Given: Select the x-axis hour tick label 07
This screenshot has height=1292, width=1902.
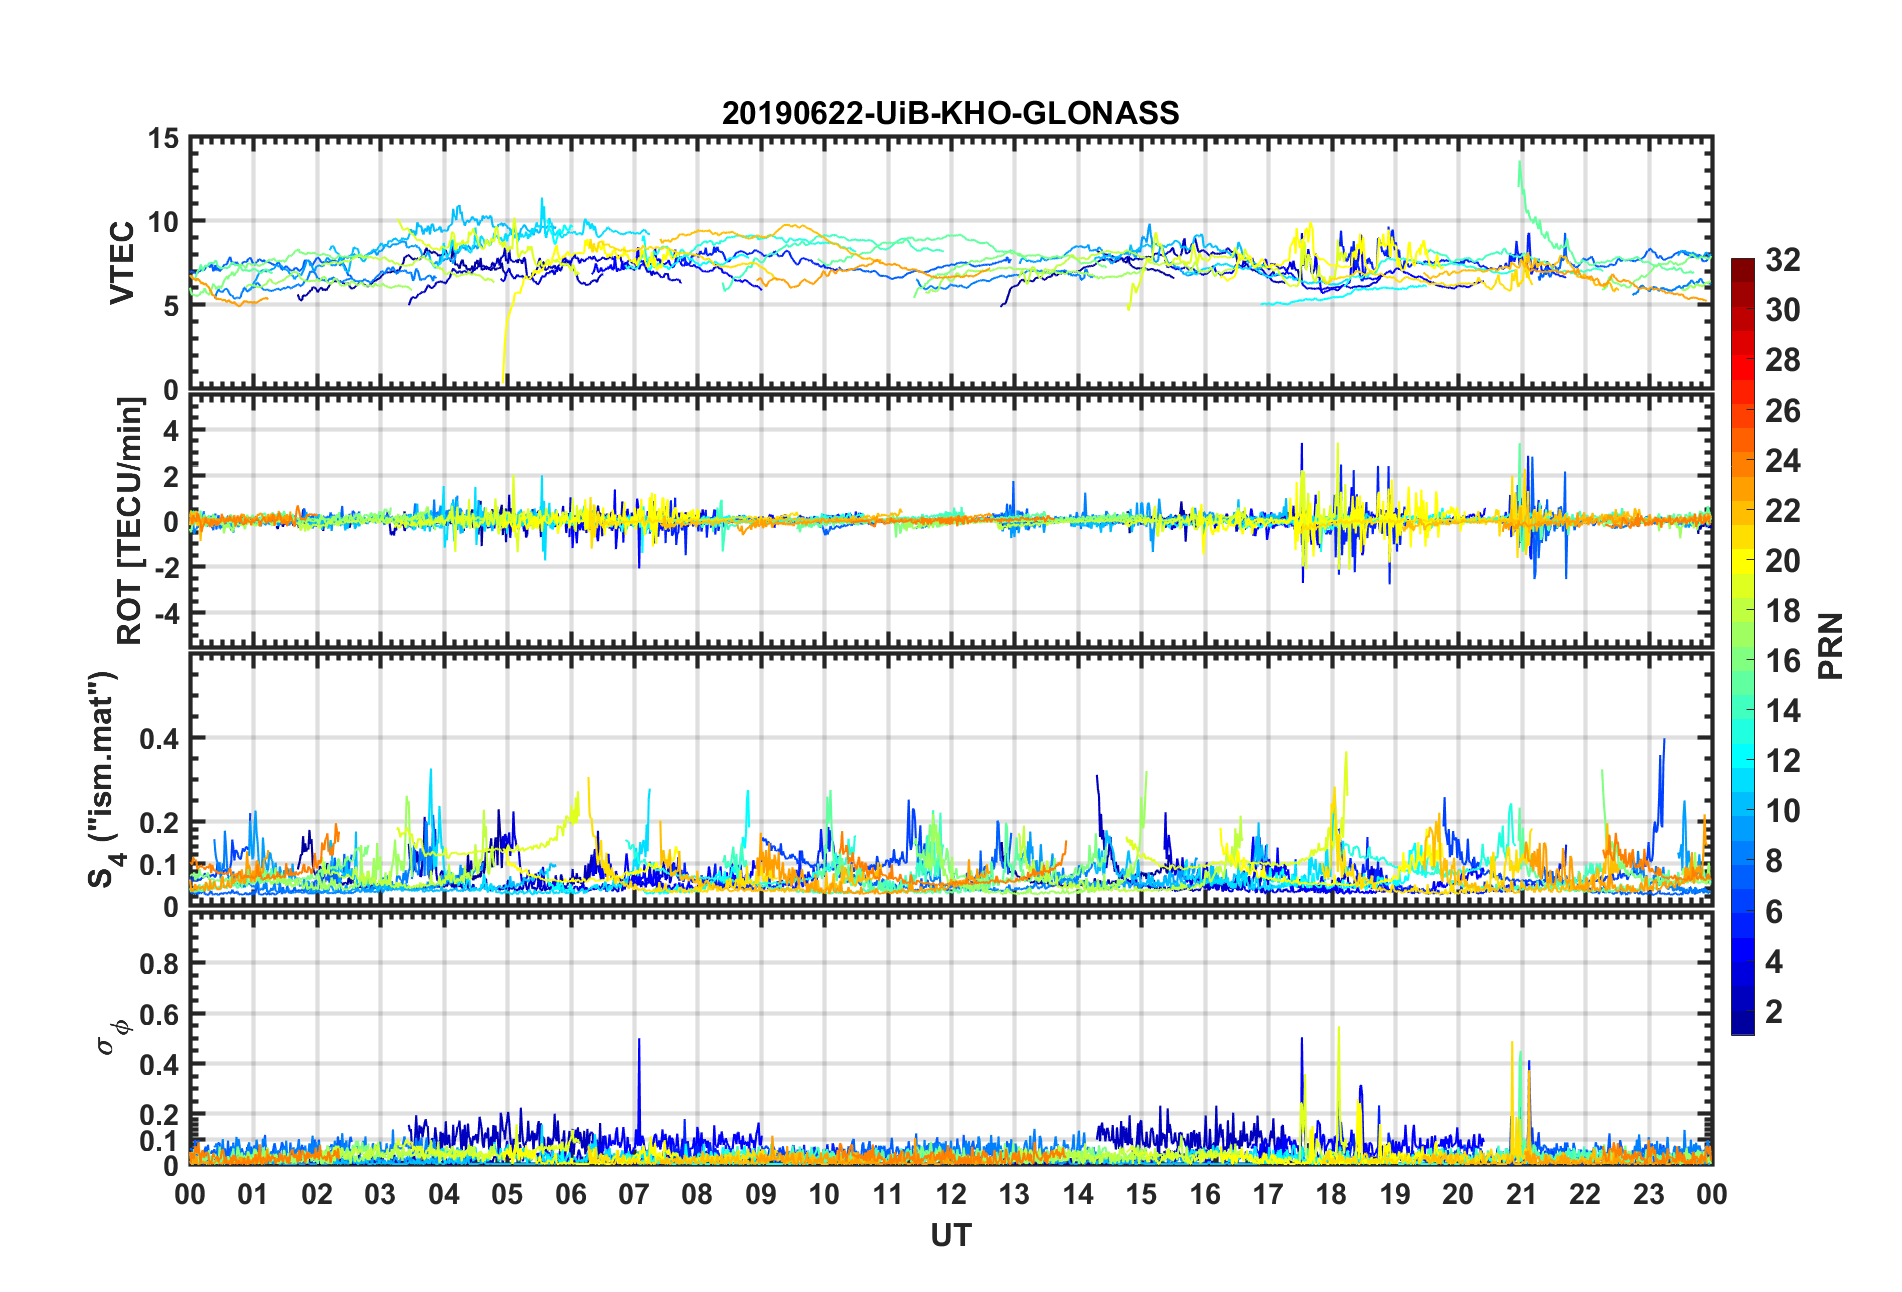Looking at the screenshot, I should click(x=634, y=1194).
